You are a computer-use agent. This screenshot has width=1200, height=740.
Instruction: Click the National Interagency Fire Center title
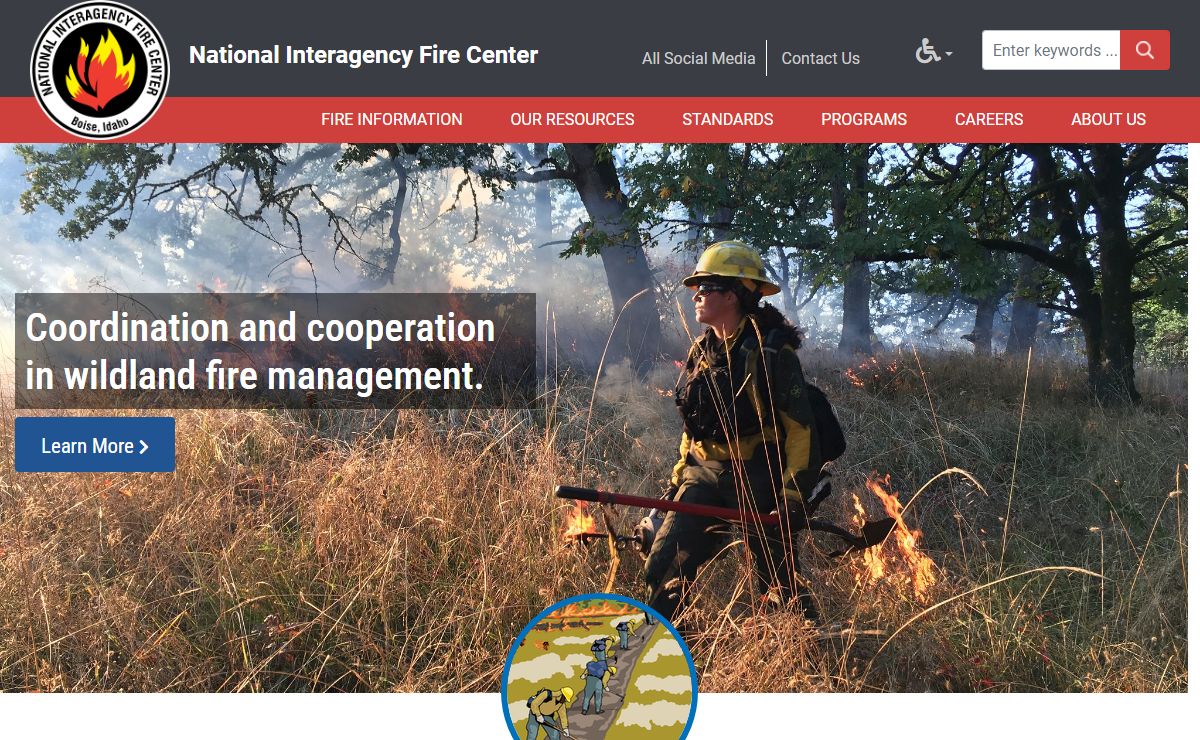[x=364, y=55]
